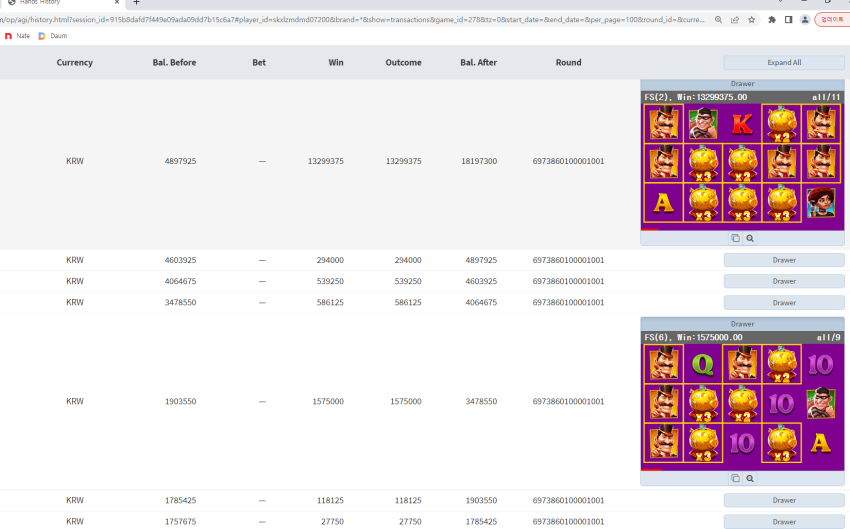Select the Outcome value 539250

[408, 281]
